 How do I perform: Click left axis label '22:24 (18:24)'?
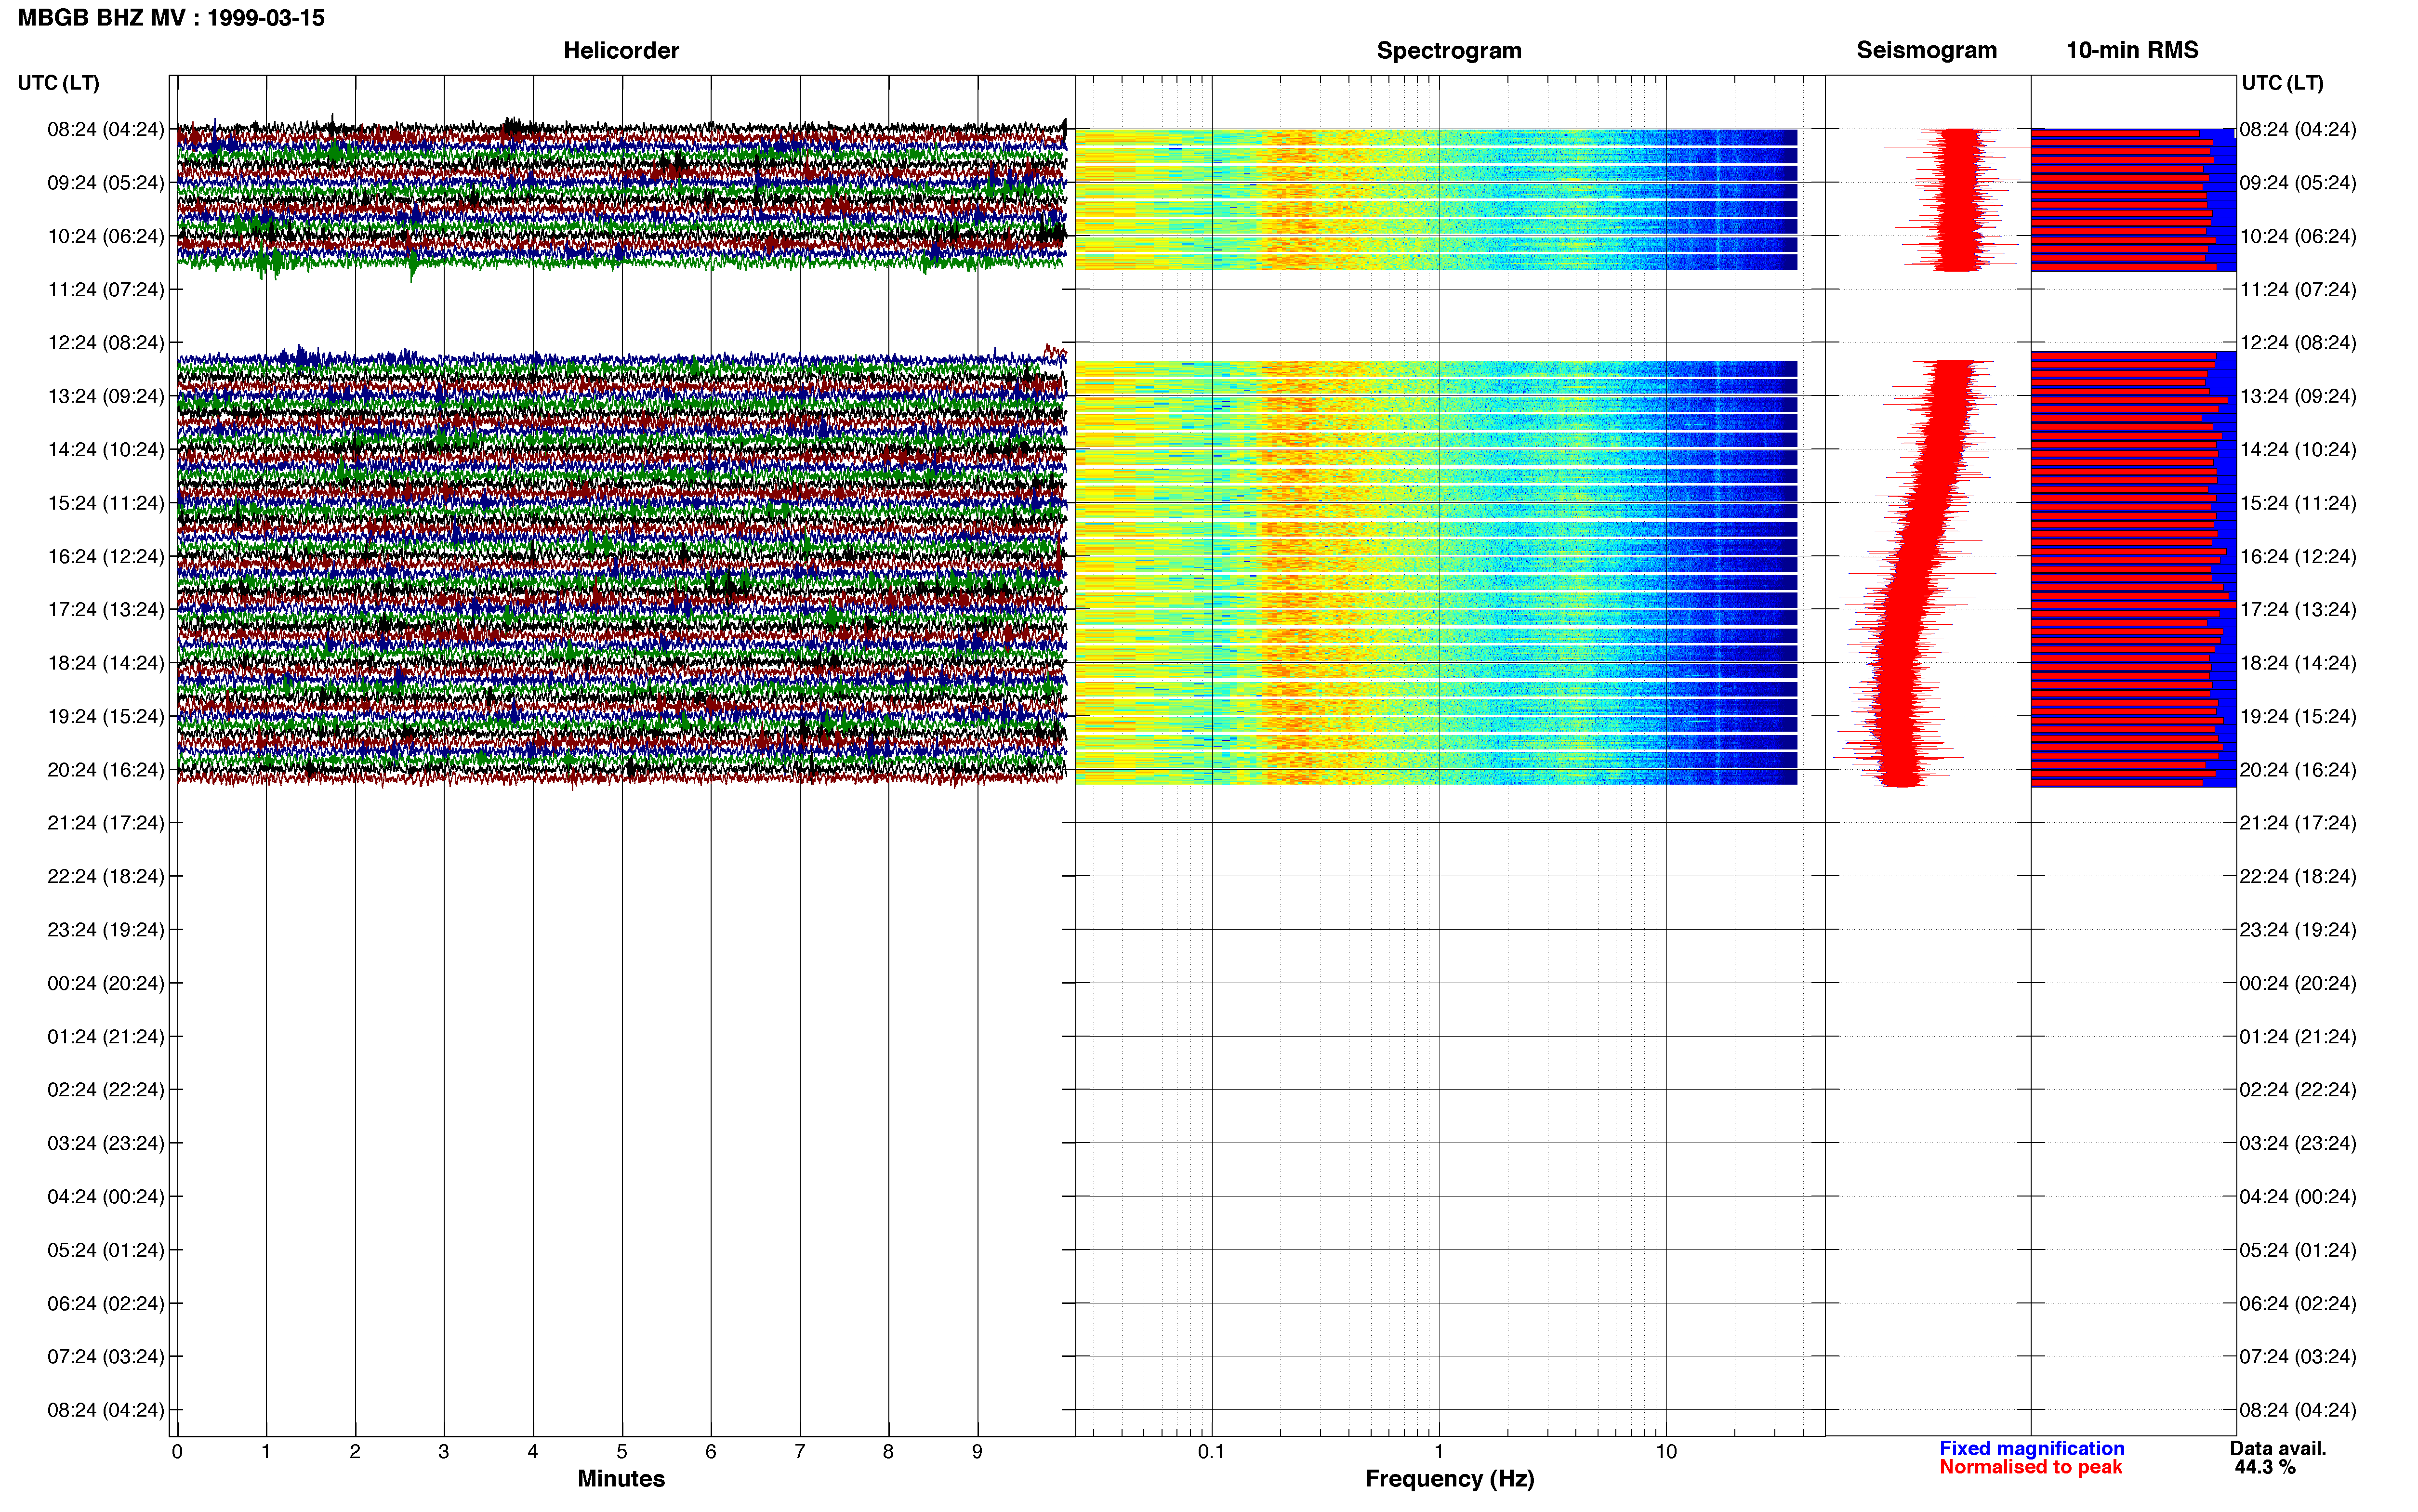(x=106, y=876)
